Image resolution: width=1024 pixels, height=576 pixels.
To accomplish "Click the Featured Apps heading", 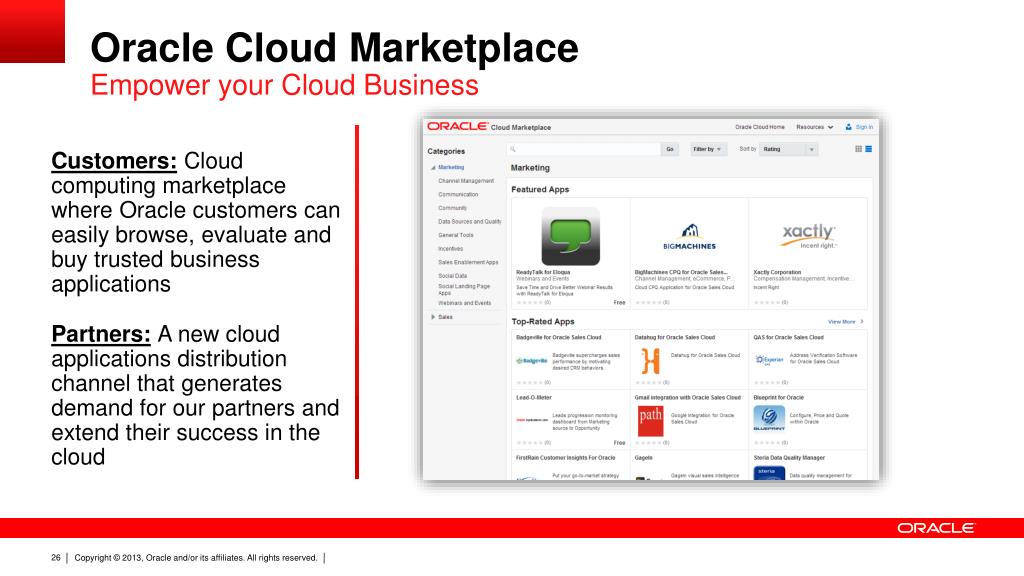I will 540,189.
